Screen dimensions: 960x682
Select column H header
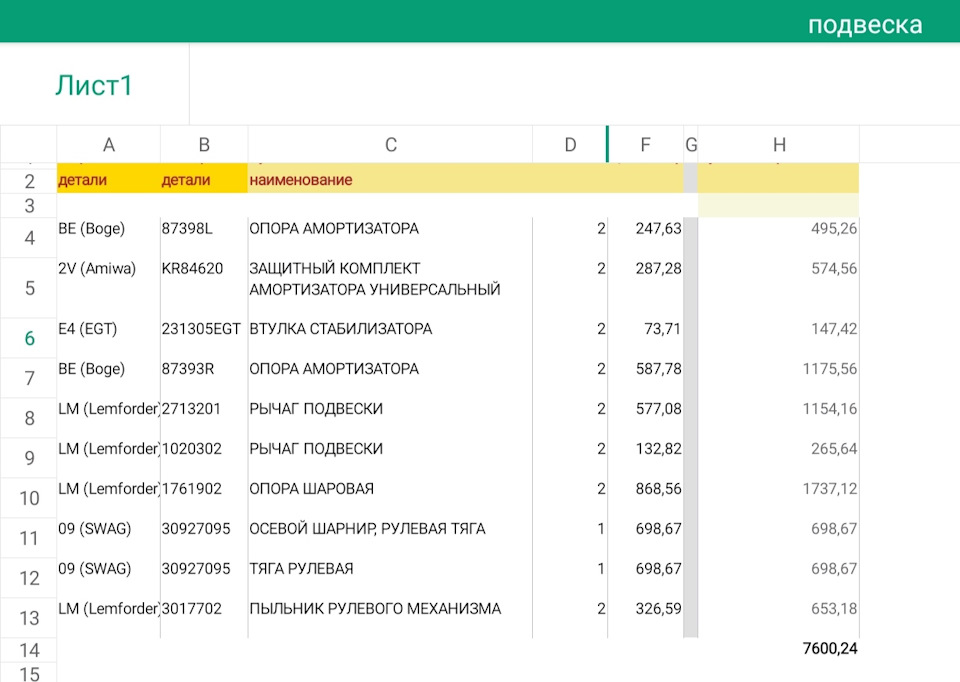(x=779, y=145)
